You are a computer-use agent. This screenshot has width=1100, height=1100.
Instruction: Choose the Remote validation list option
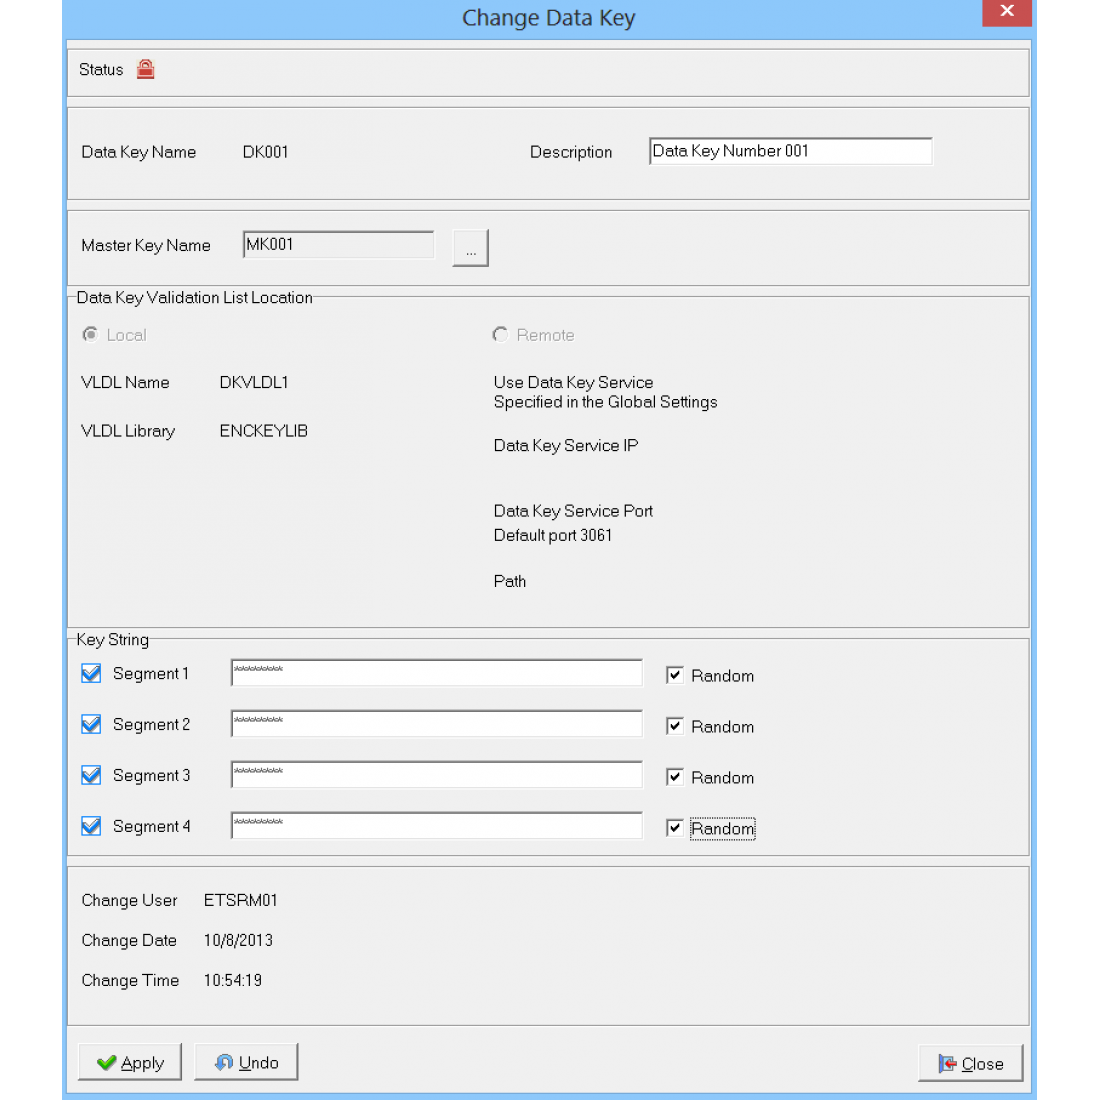(500, 334)
